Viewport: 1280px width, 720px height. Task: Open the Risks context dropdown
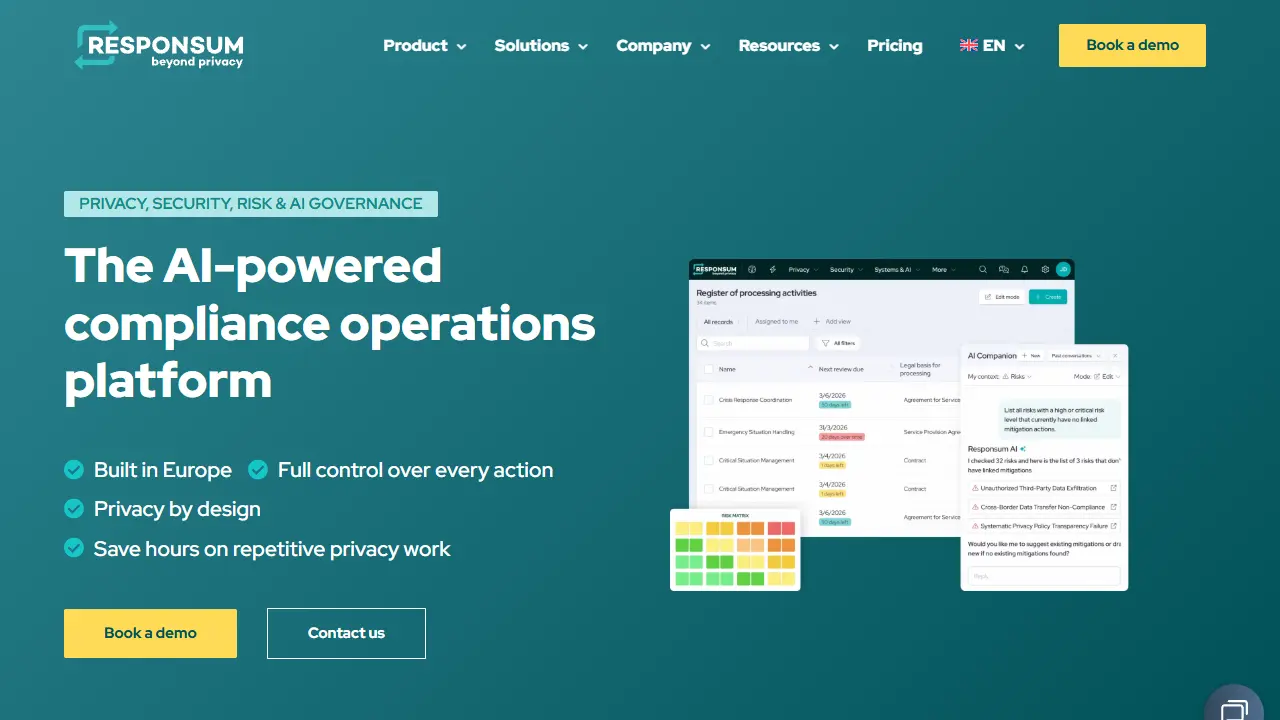point(1017,376)
